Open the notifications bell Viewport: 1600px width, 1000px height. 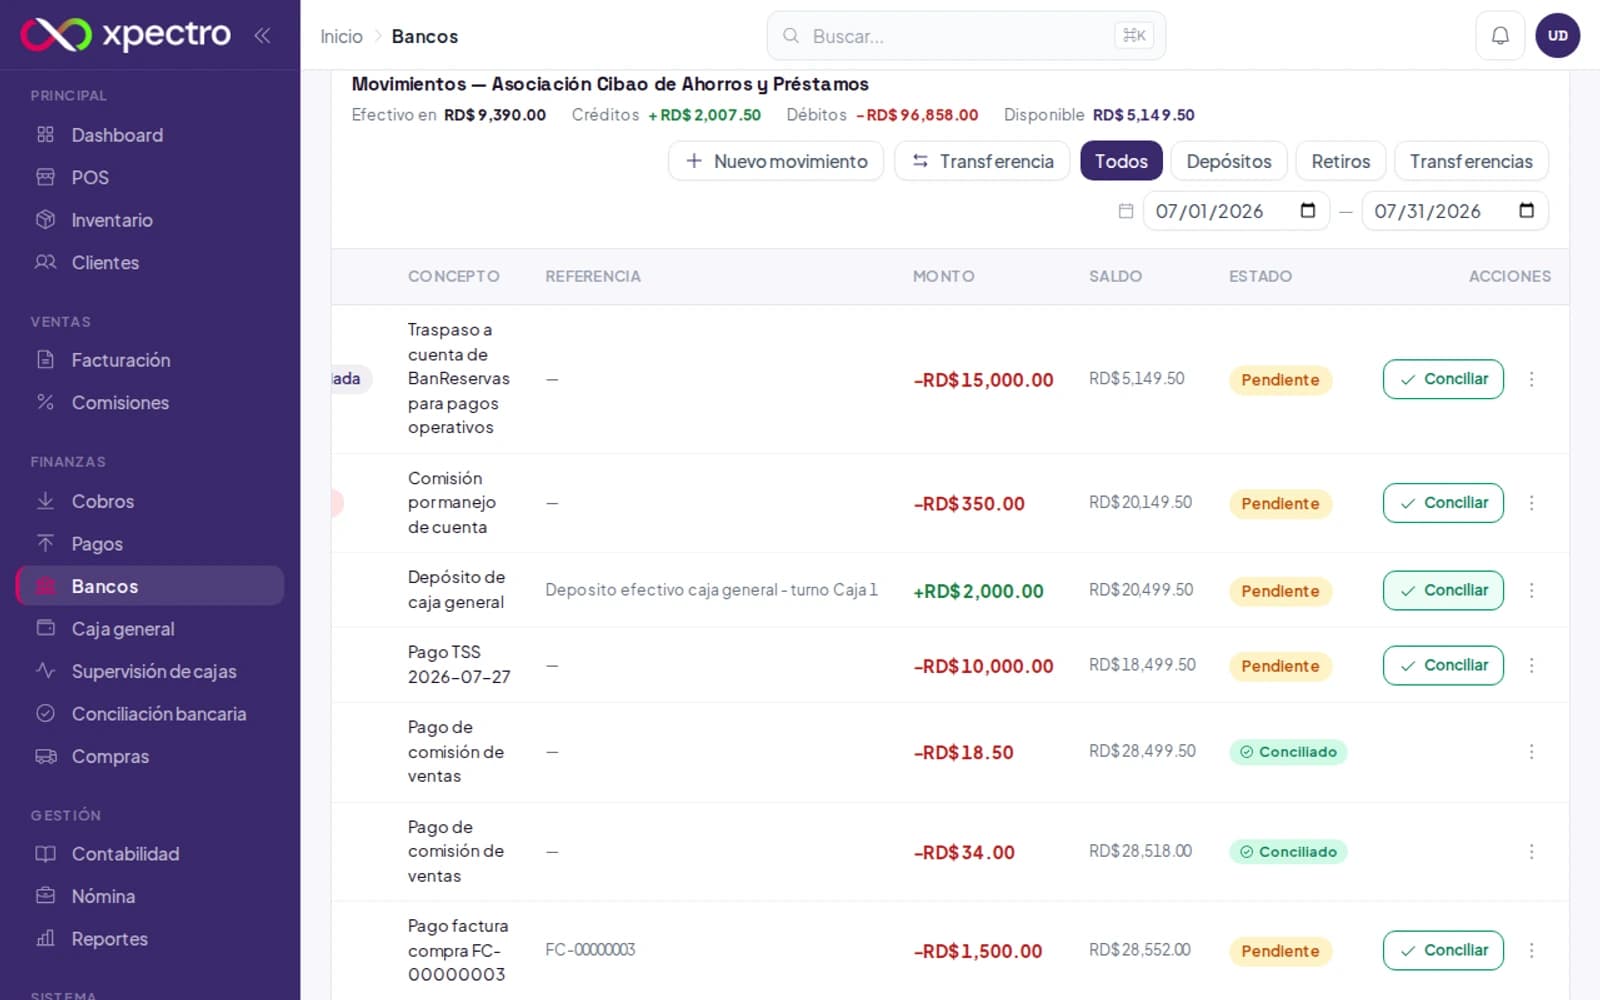(x=1500, y=36)
